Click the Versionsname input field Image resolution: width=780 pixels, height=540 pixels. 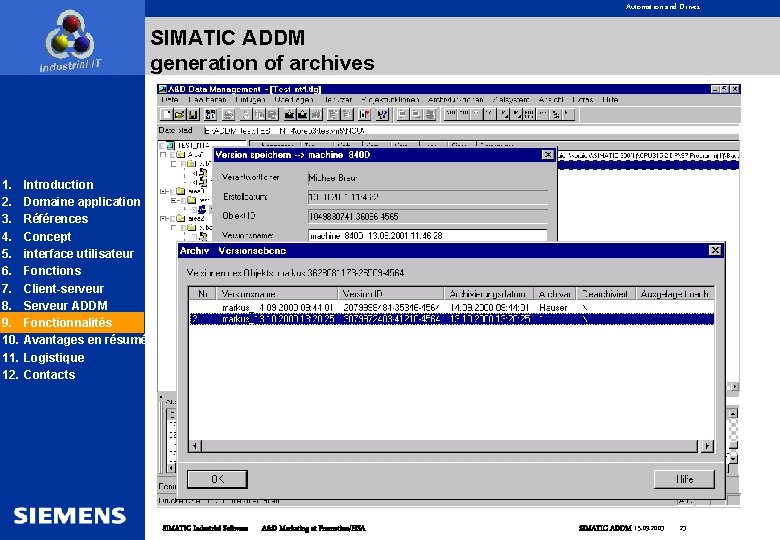click(428, 235)
